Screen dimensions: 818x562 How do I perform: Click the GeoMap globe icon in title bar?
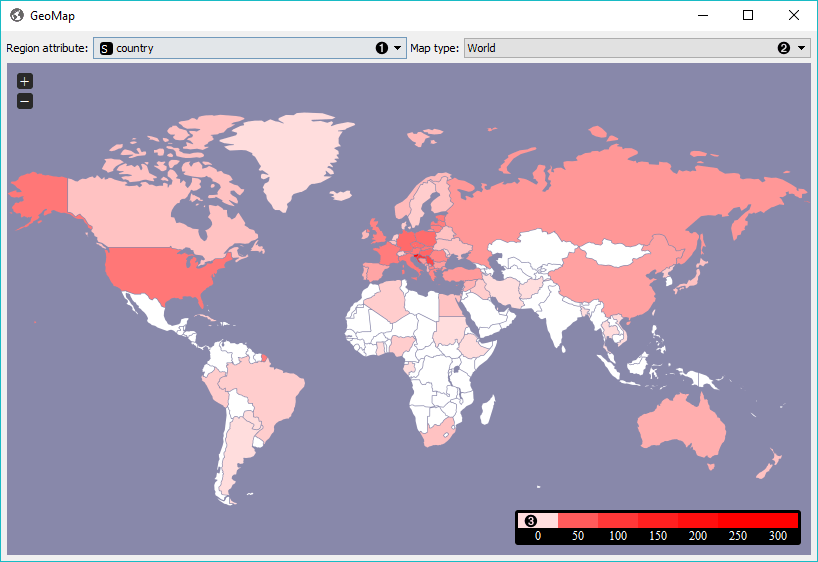point(17,16)
